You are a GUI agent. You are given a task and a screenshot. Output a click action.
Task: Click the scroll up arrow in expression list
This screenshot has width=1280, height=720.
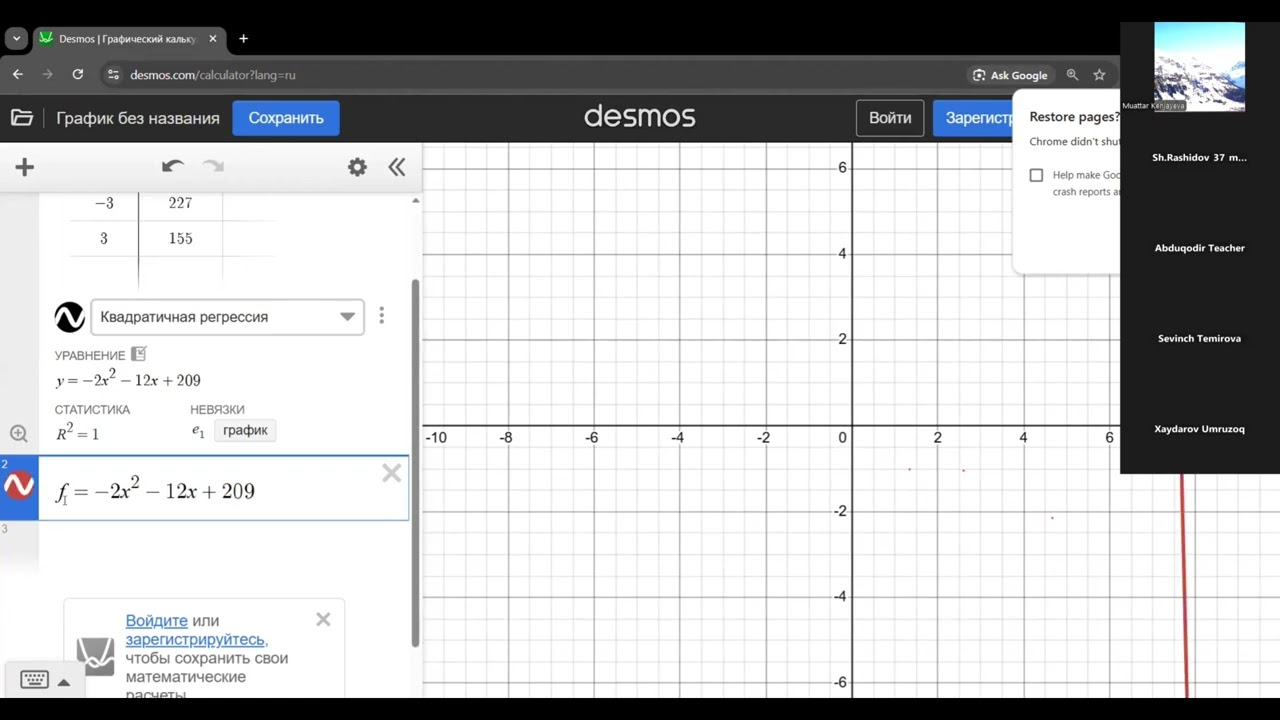pos(415,201)
